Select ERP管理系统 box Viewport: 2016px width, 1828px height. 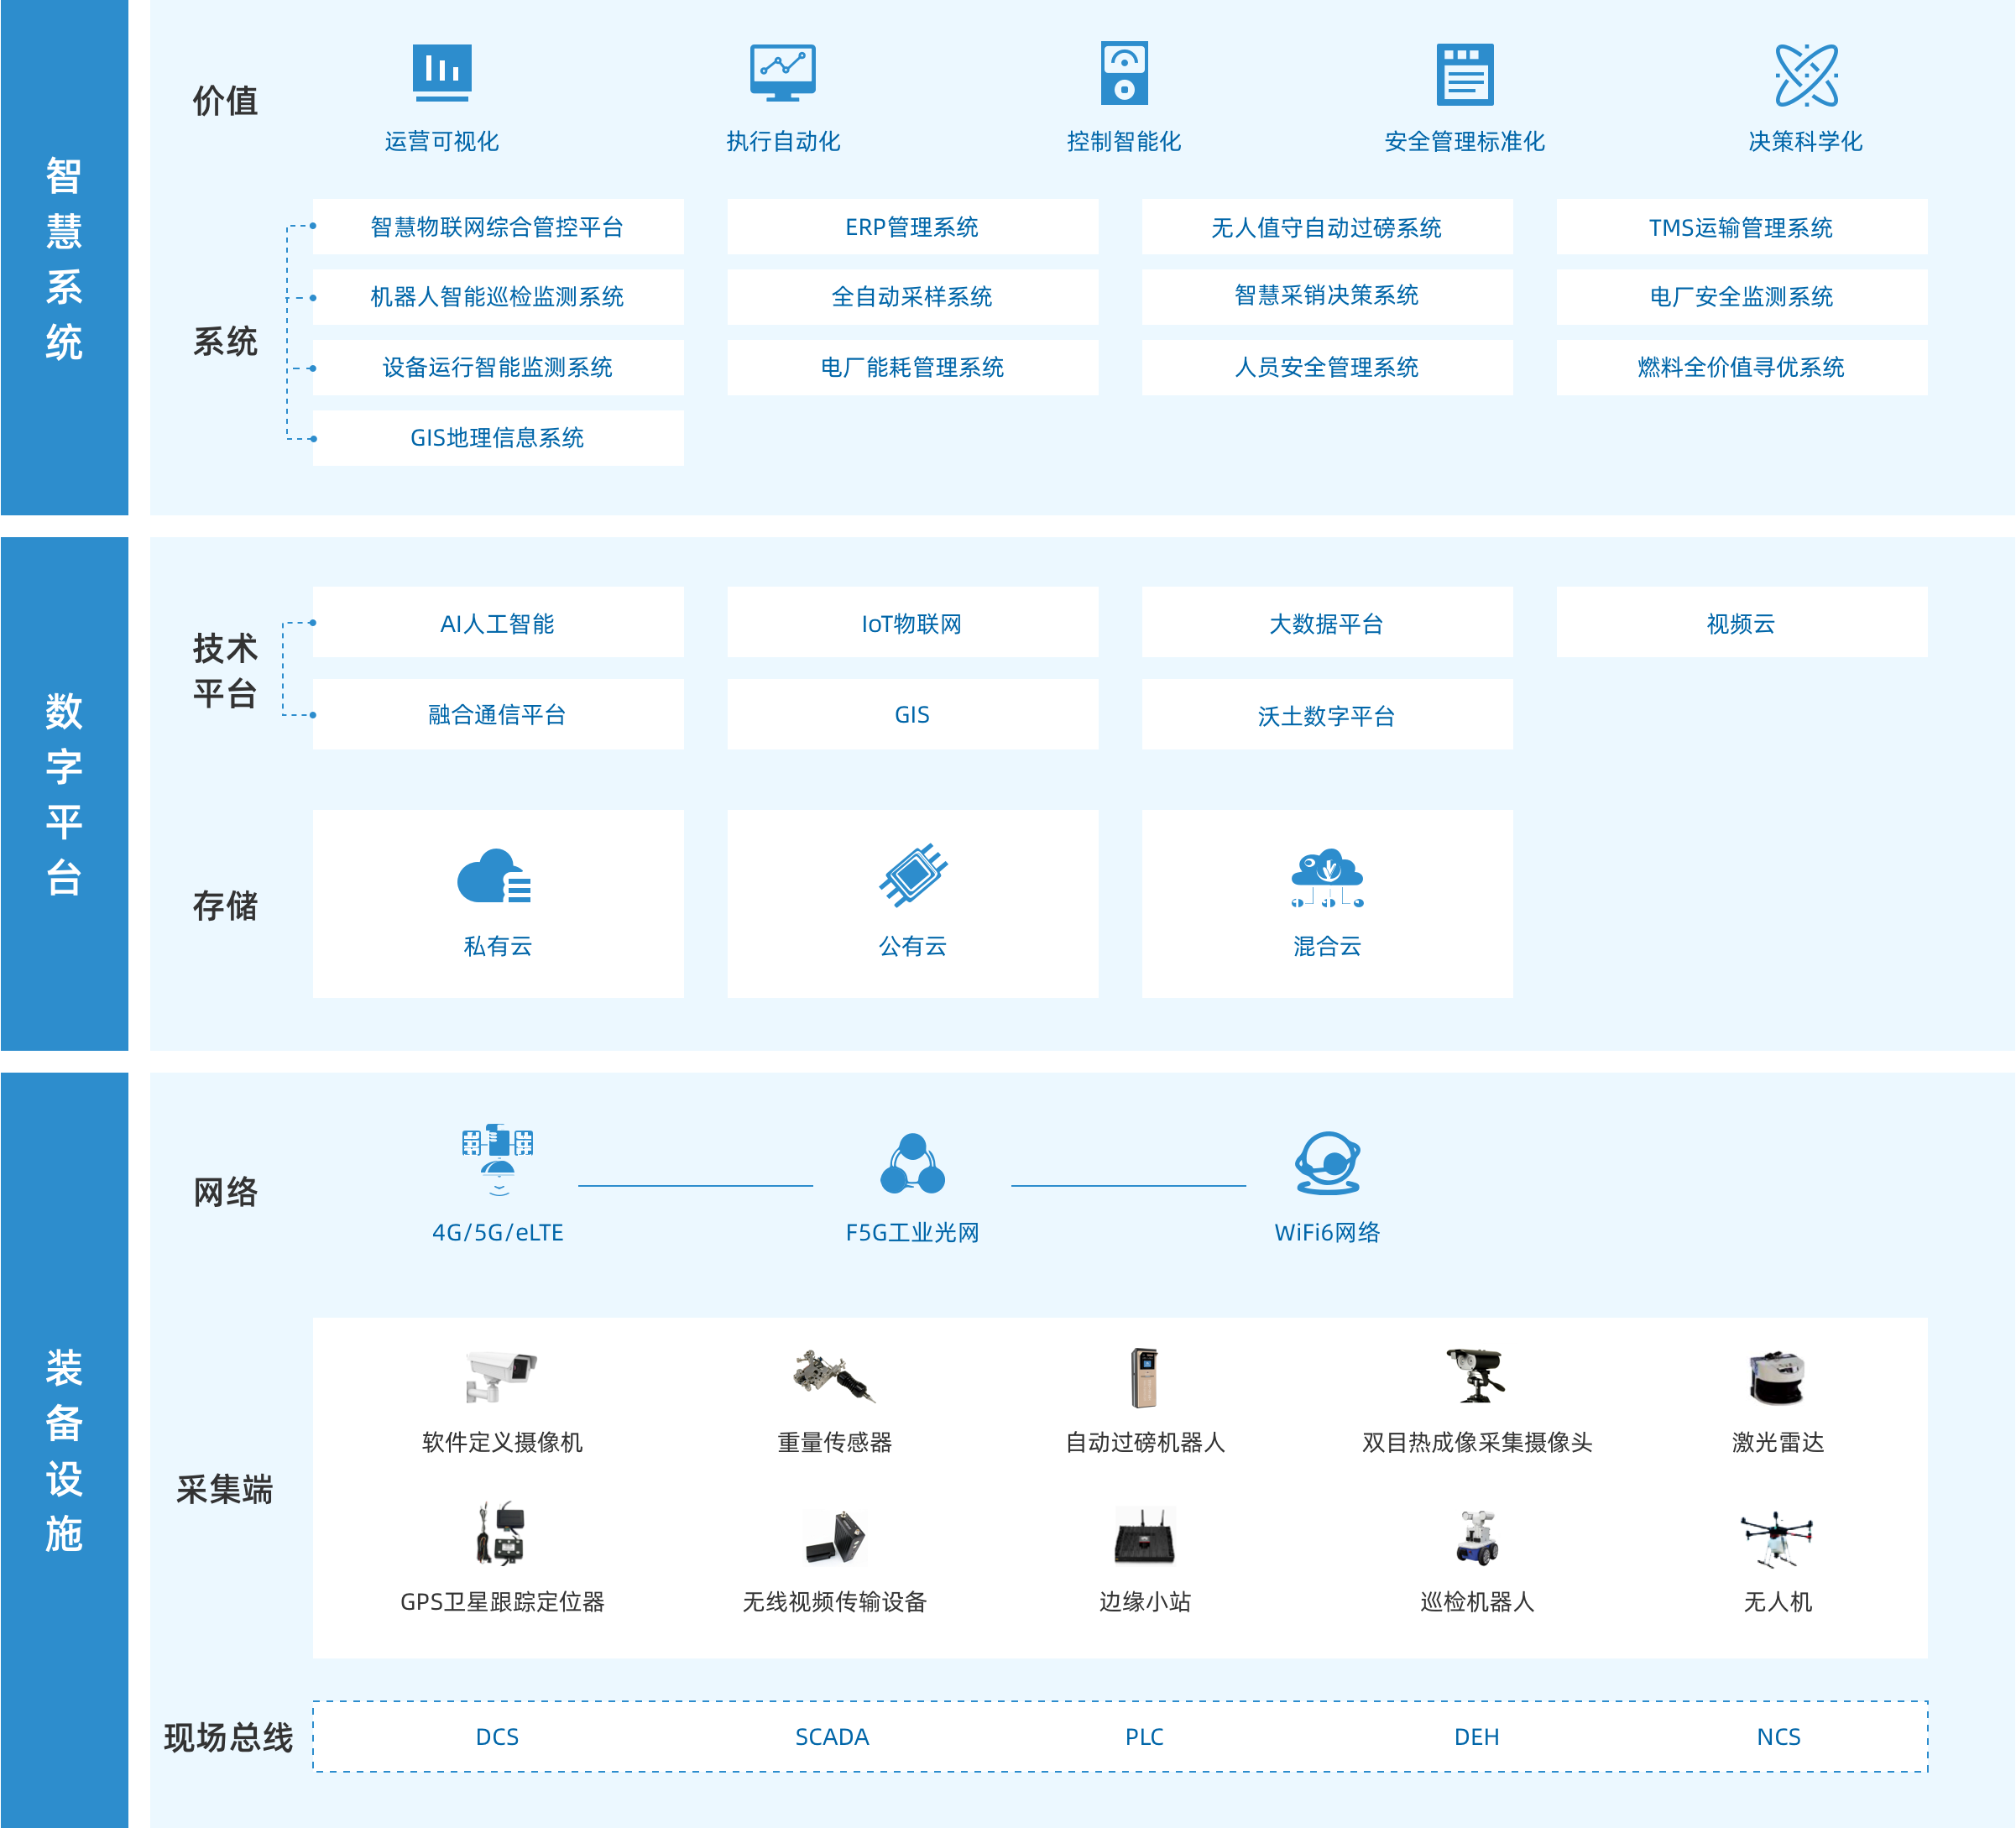[912, 227]
